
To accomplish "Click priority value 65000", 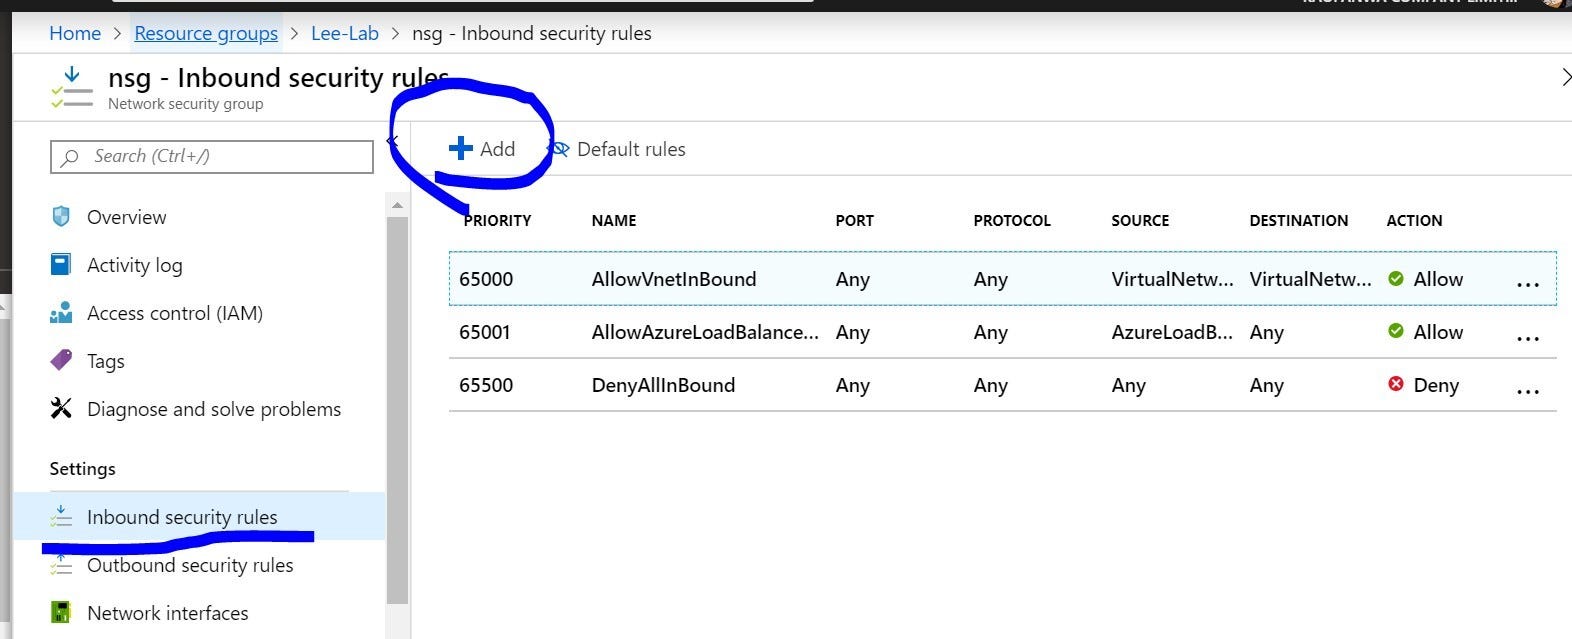I will point(486,279).
